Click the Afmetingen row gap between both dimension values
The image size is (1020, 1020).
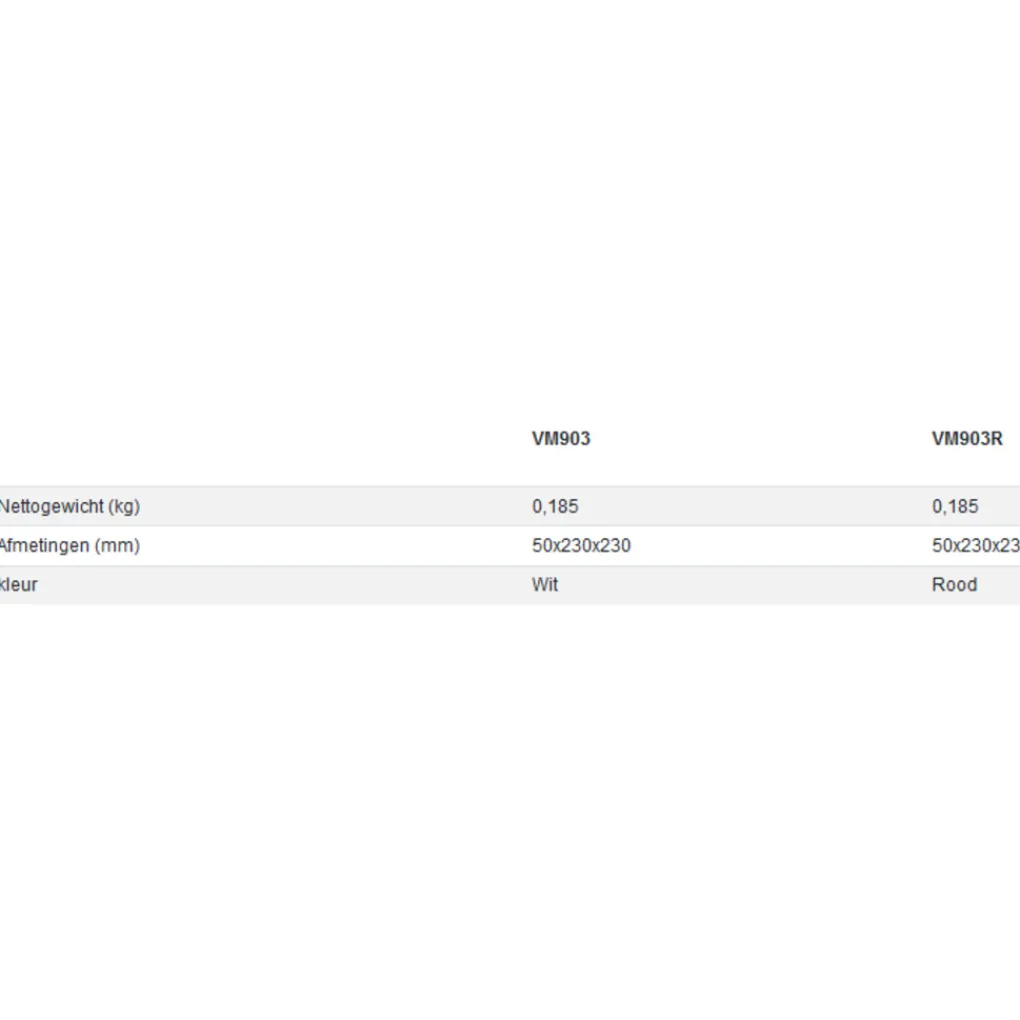pos(780,546)
